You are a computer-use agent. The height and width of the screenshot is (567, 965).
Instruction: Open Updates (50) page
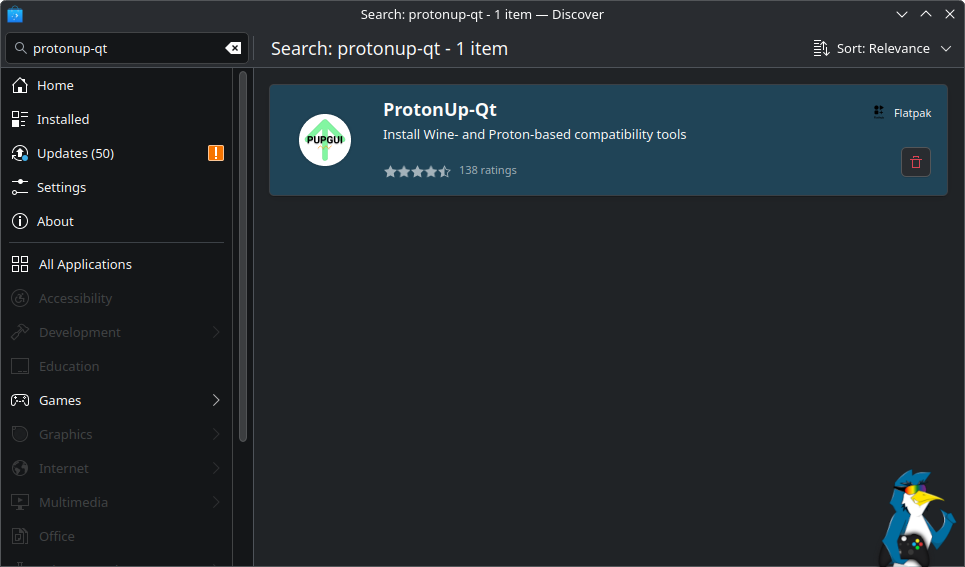75,153
